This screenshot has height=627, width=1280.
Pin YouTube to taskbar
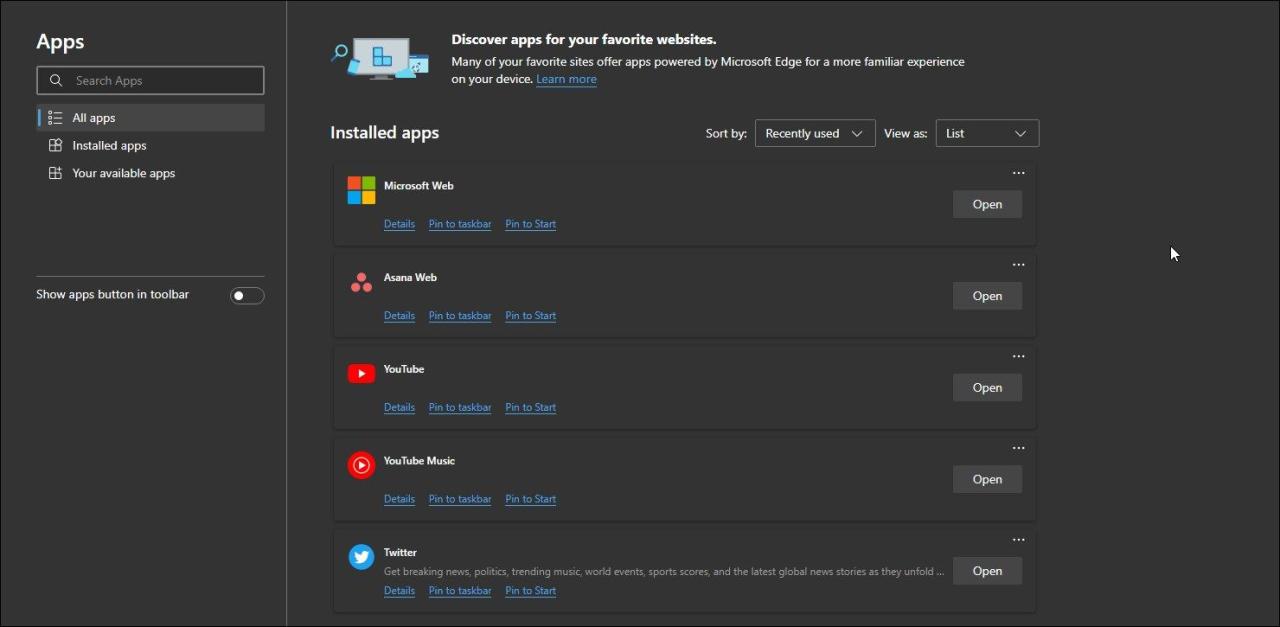(460, 407)
